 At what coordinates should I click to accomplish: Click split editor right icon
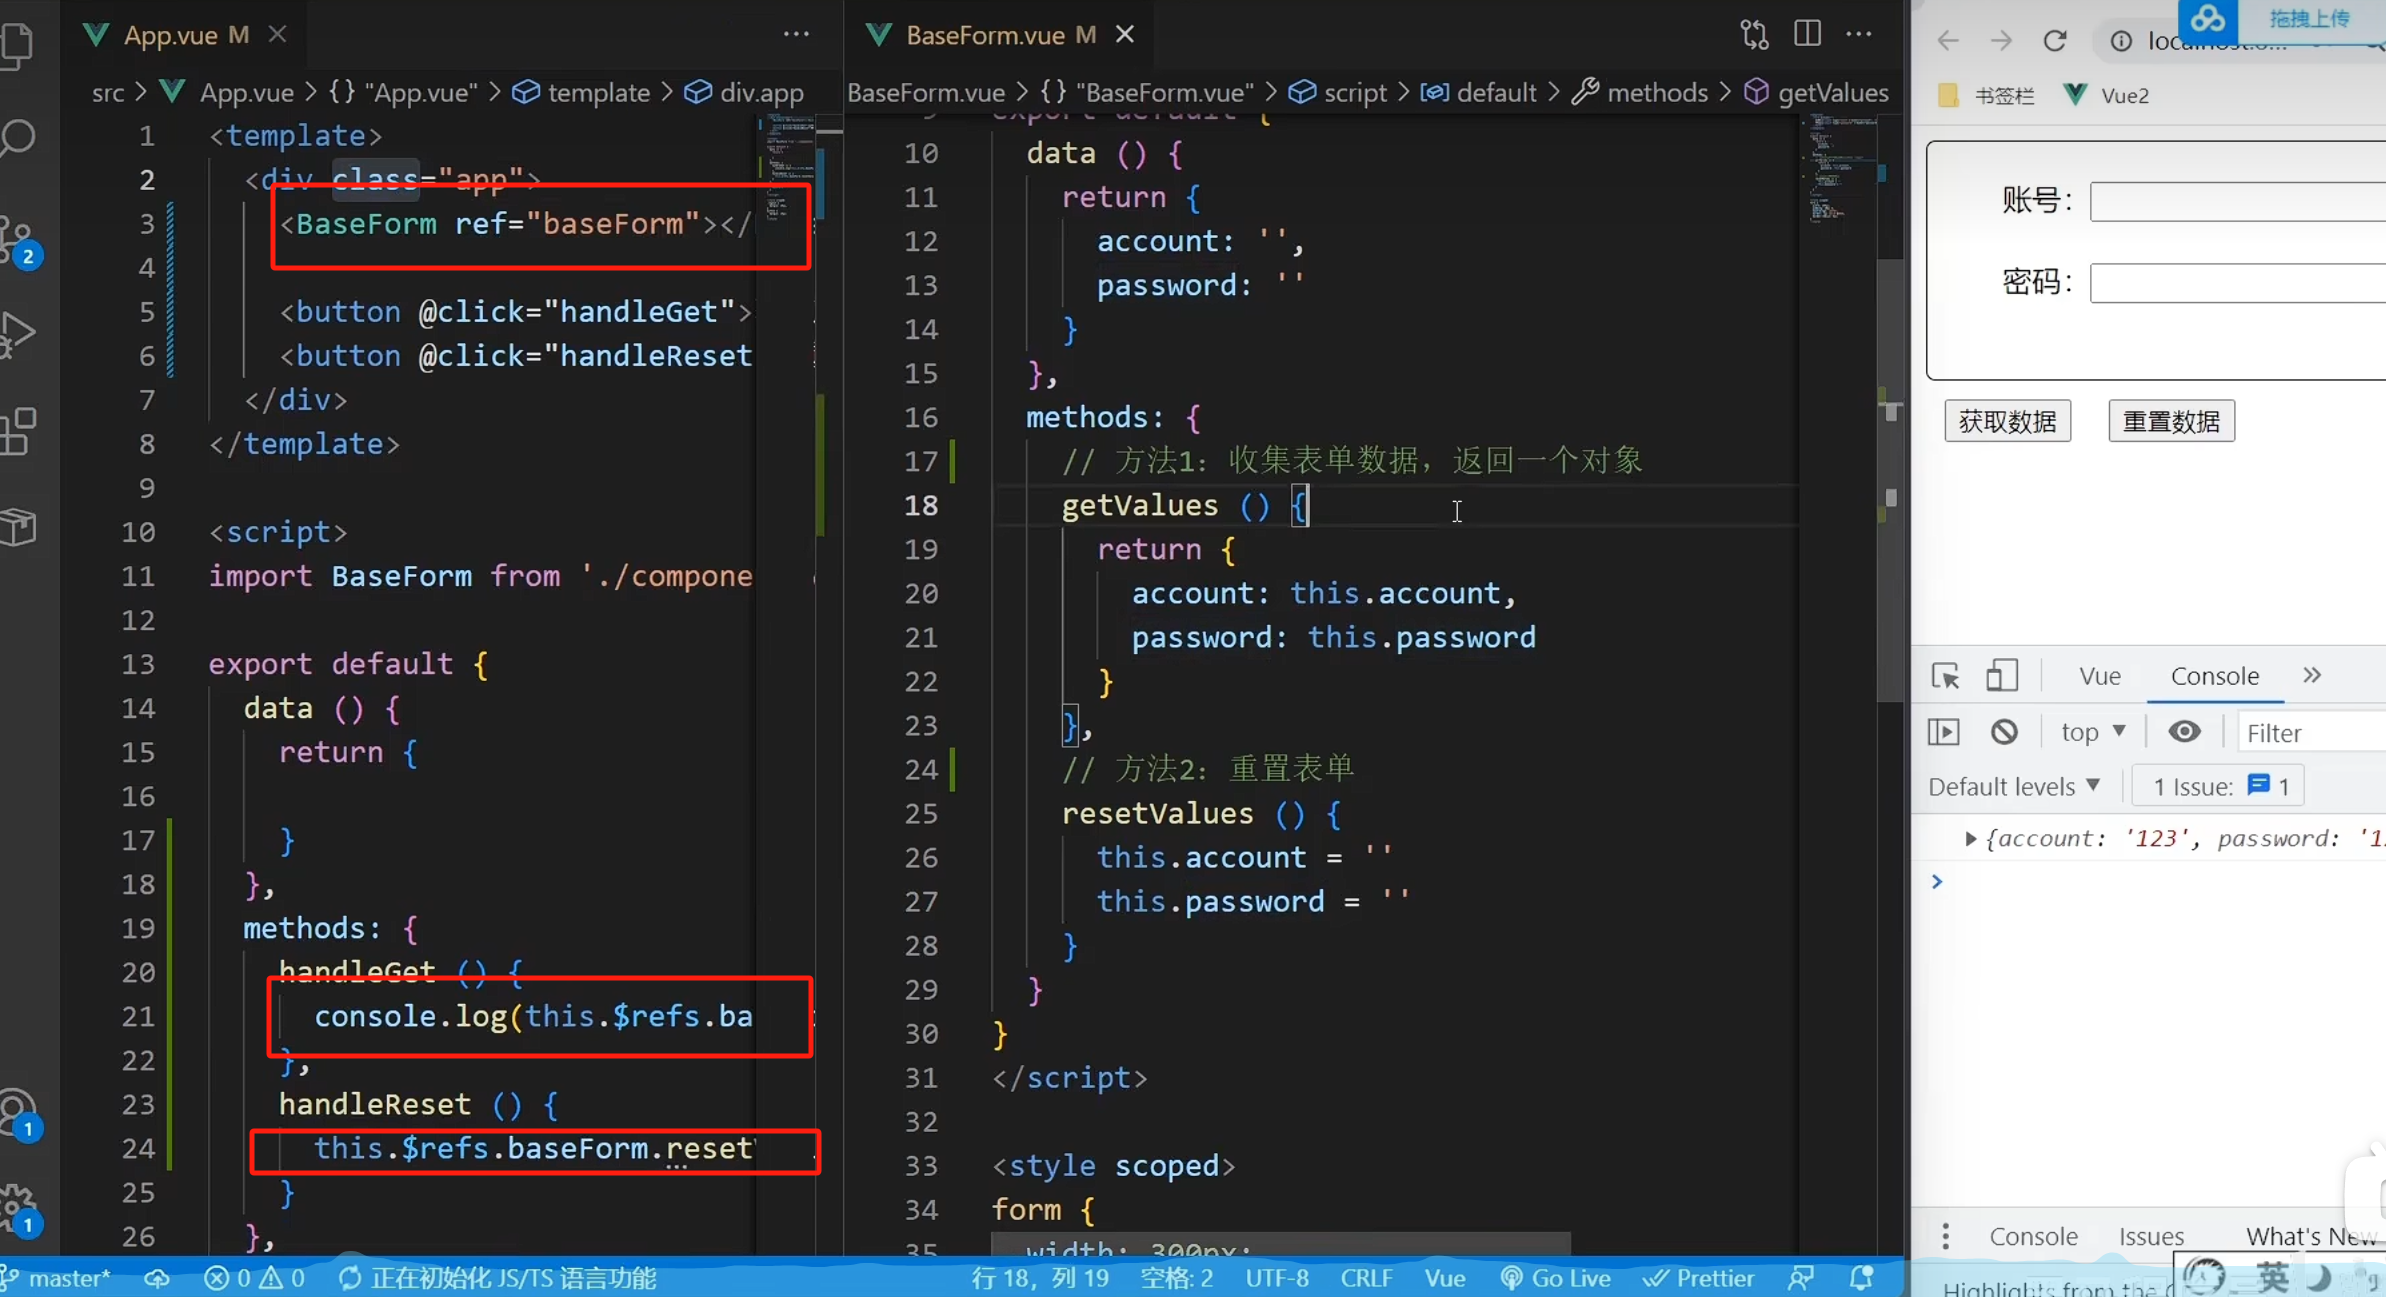[1807, 34]
